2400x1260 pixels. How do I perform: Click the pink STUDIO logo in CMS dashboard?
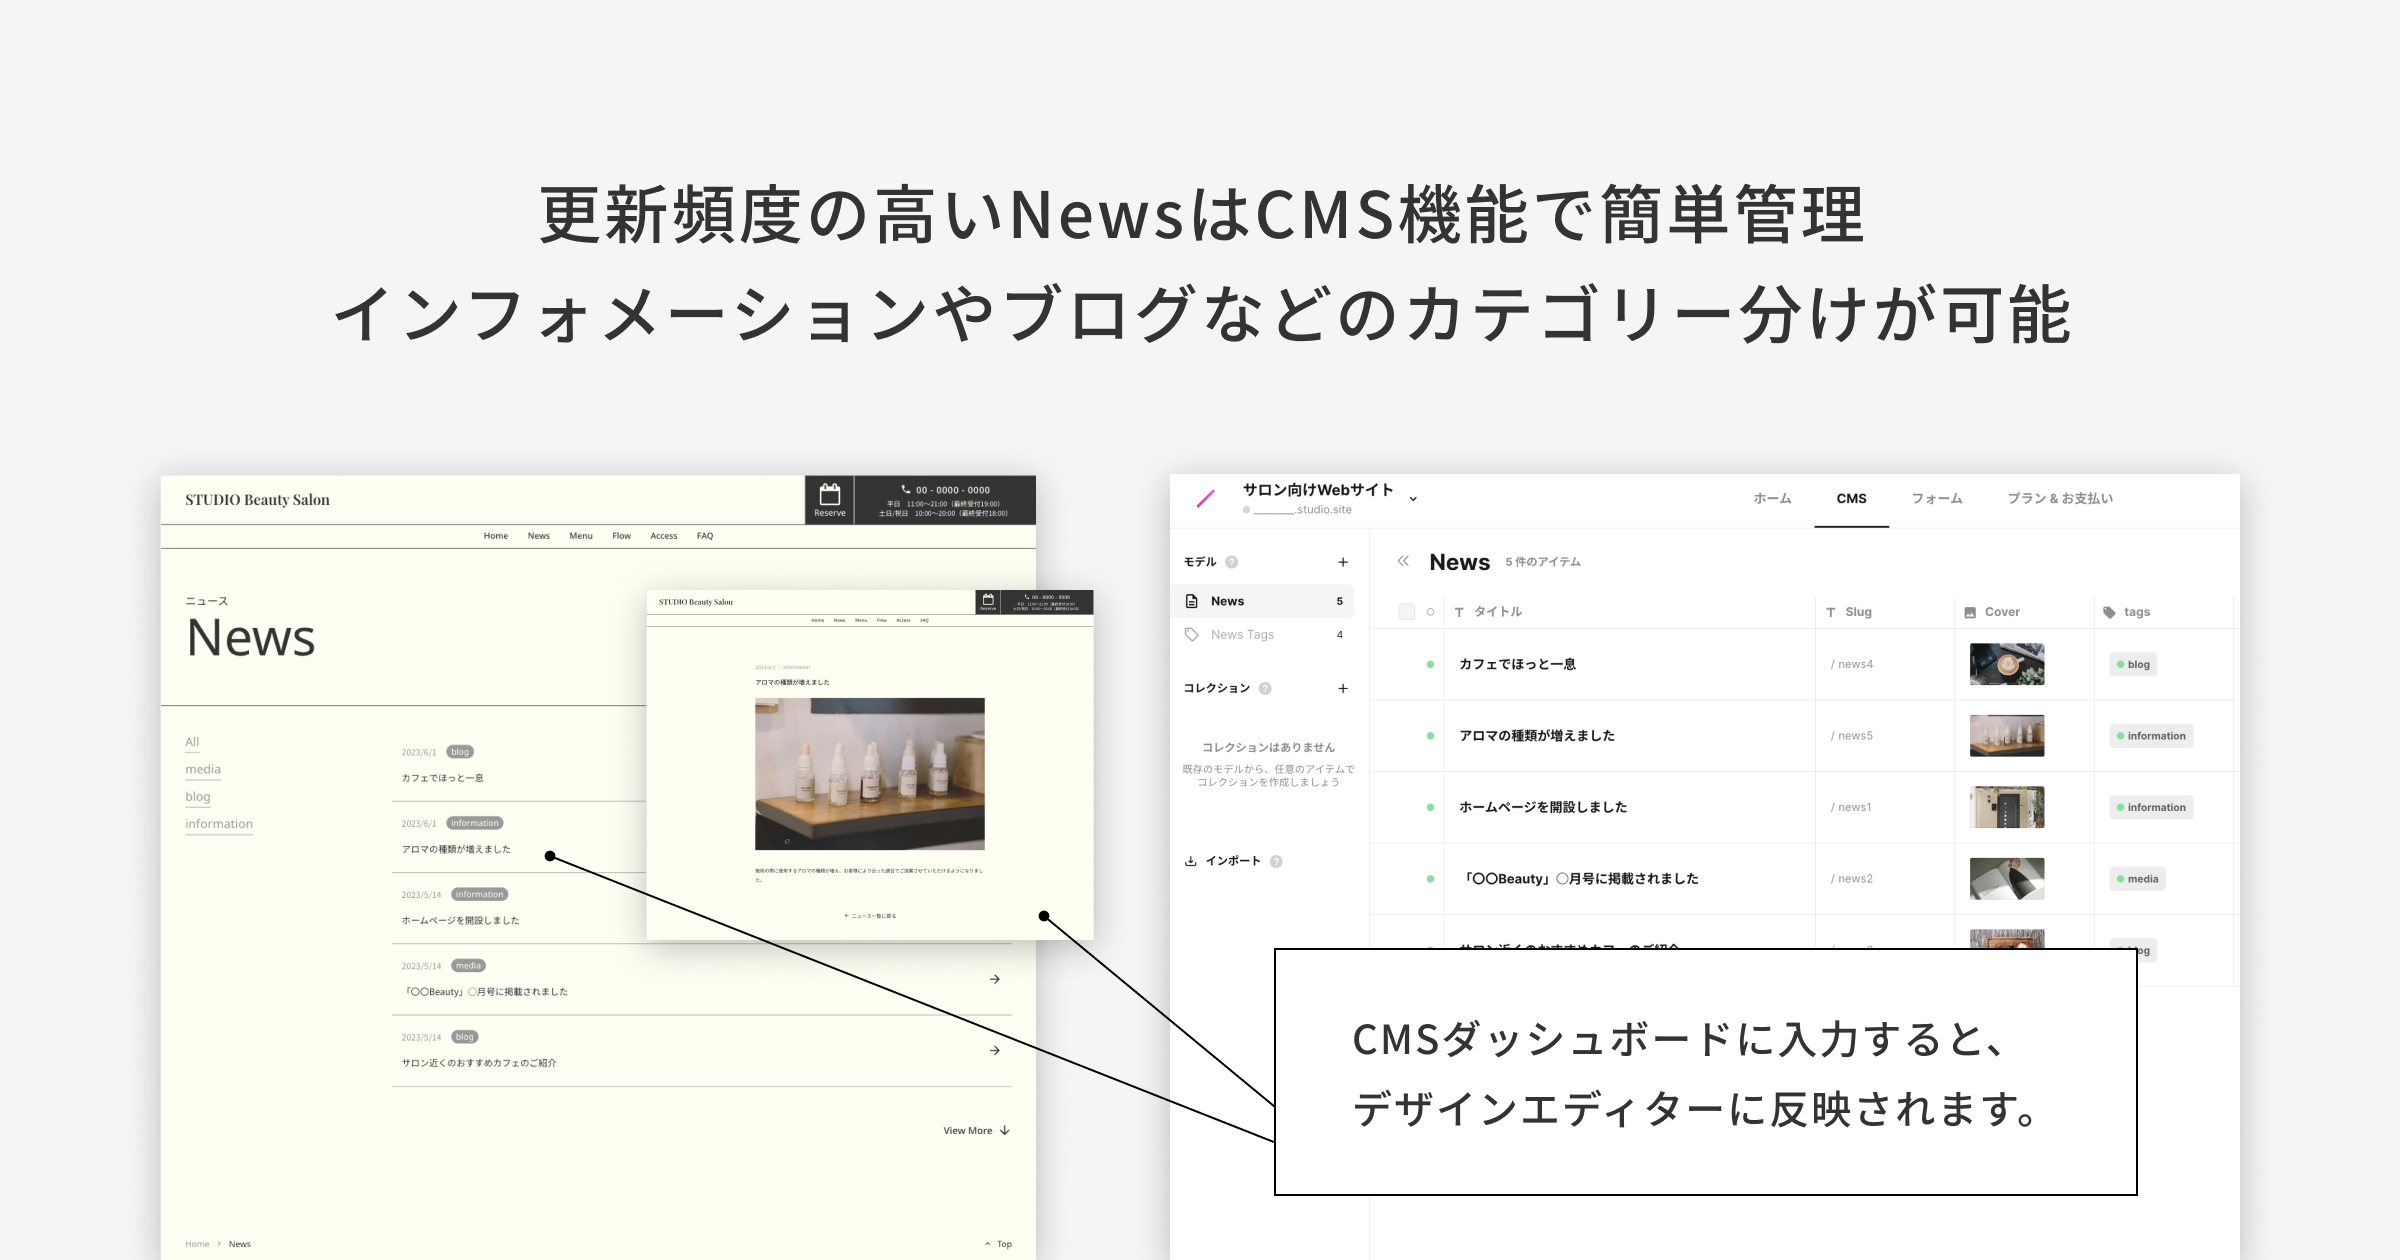[x=1206, y=498]
